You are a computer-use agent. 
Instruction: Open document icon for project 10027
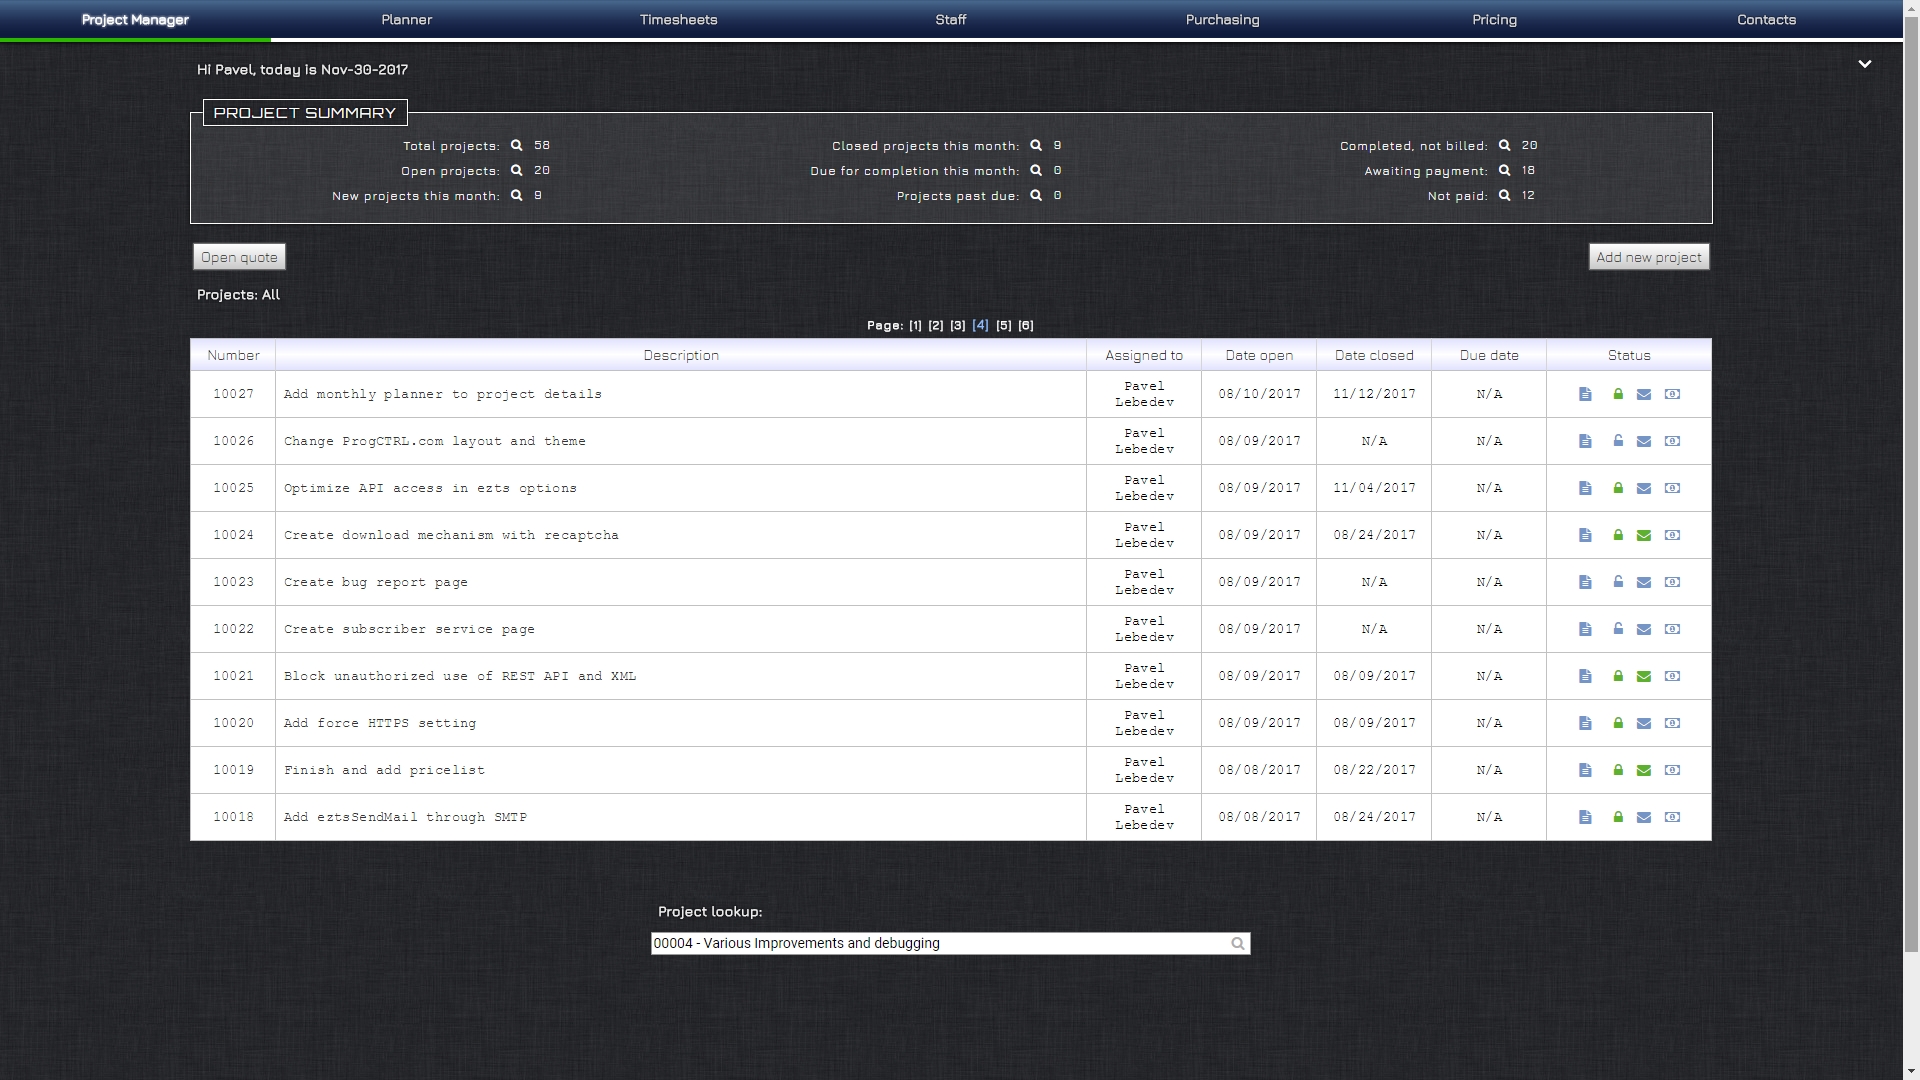[1585, 394]
